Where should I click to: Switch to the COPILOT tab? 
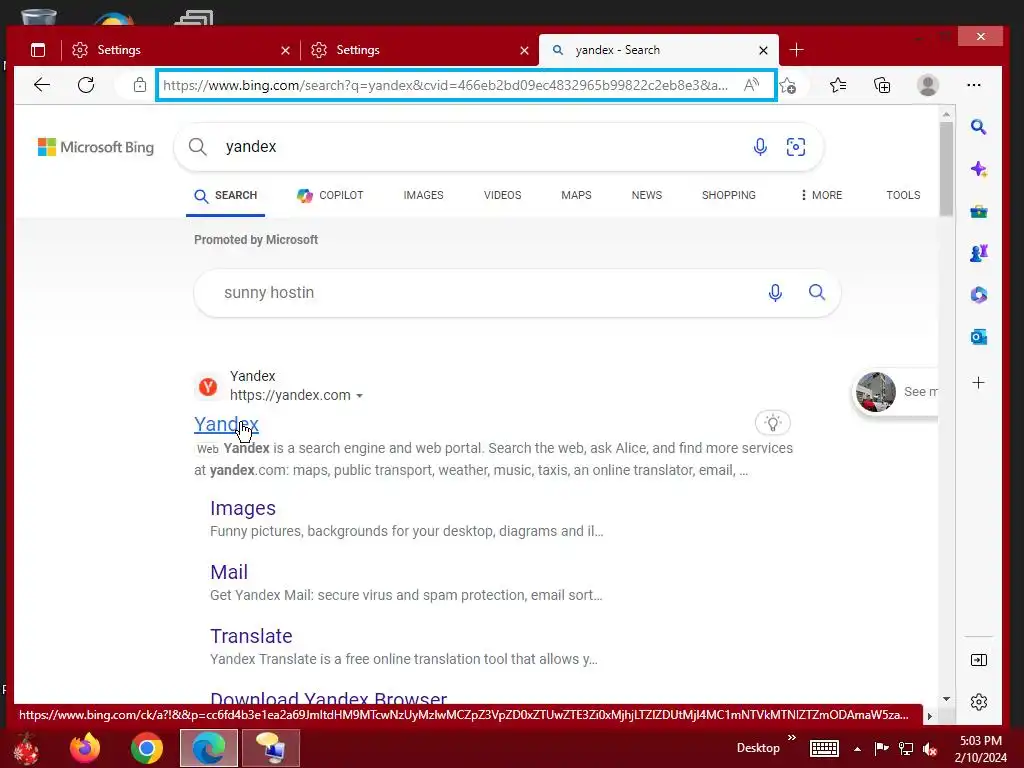(x=330, y=195)
